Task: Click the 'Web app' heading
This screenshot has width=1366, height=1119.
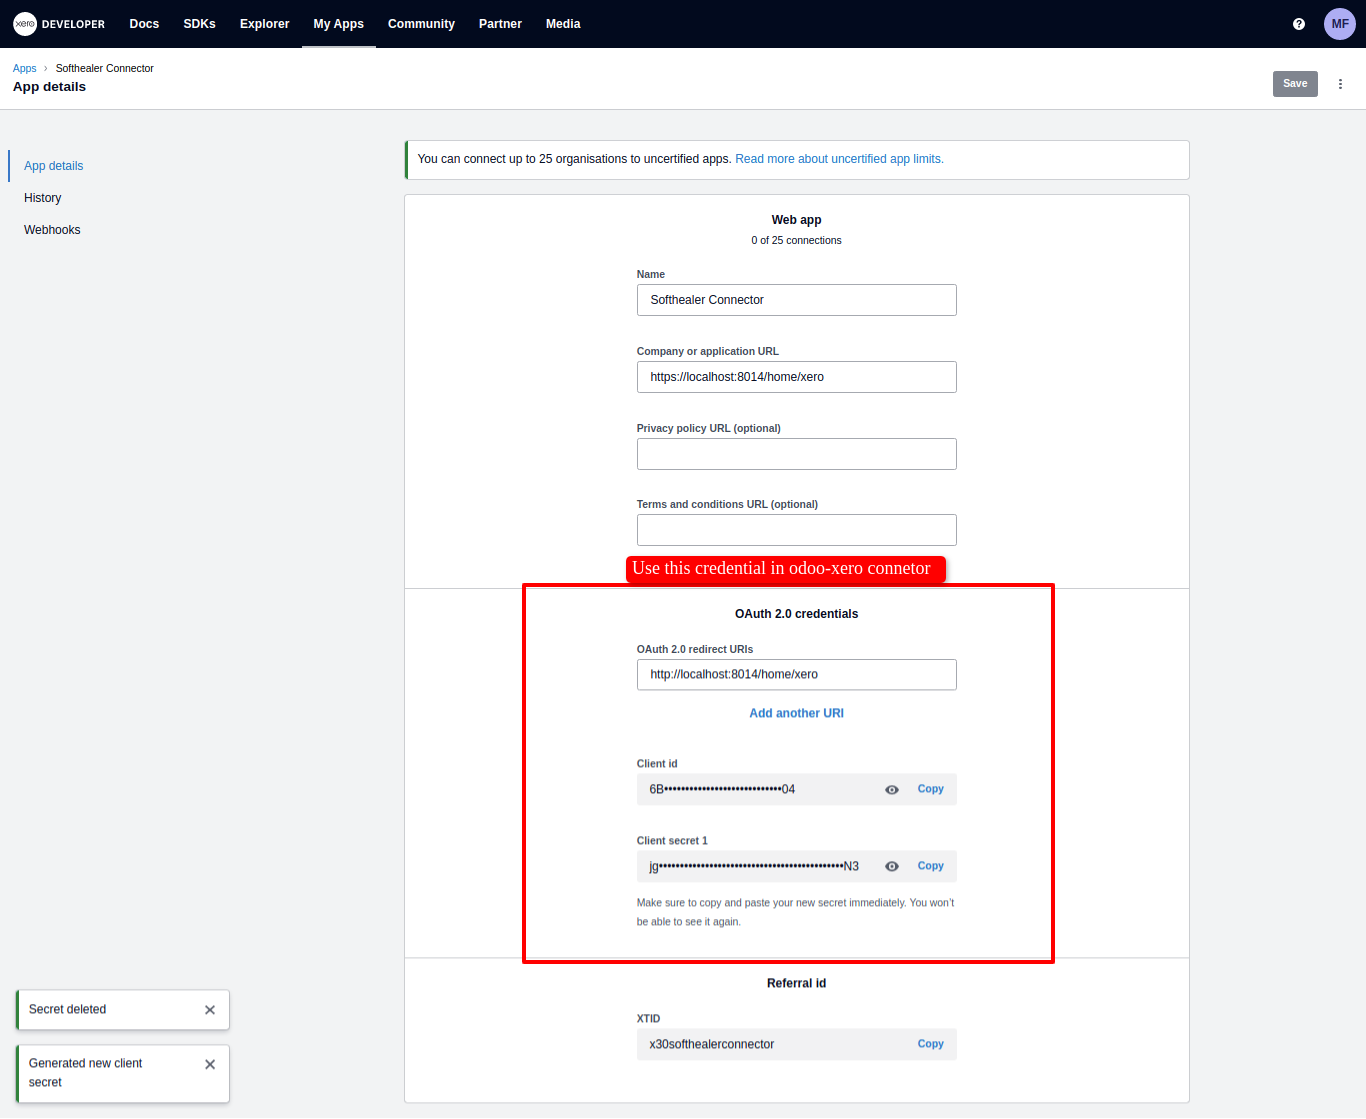Action: point(797,220)
